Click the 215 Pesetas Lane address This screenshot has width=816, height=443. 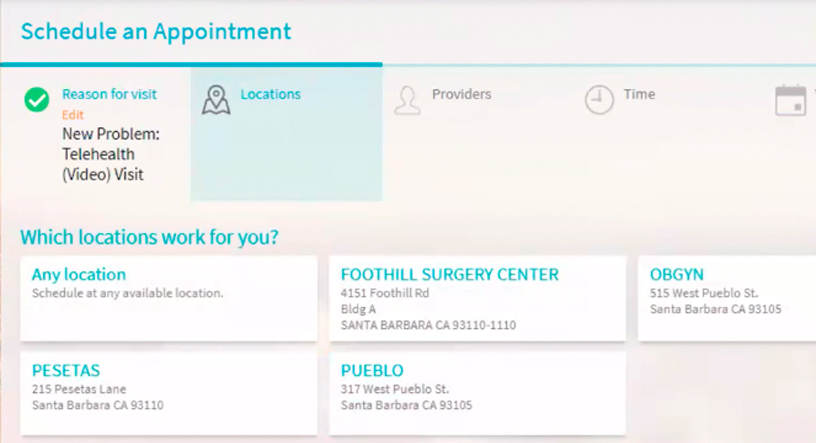79,389
